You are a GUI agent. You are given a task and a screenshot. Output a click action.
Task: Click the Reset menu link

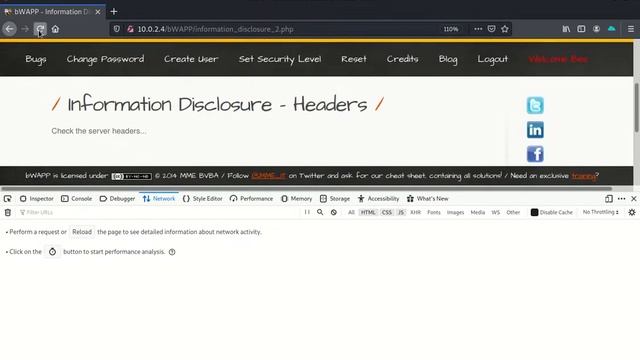[x=354, y=59]
